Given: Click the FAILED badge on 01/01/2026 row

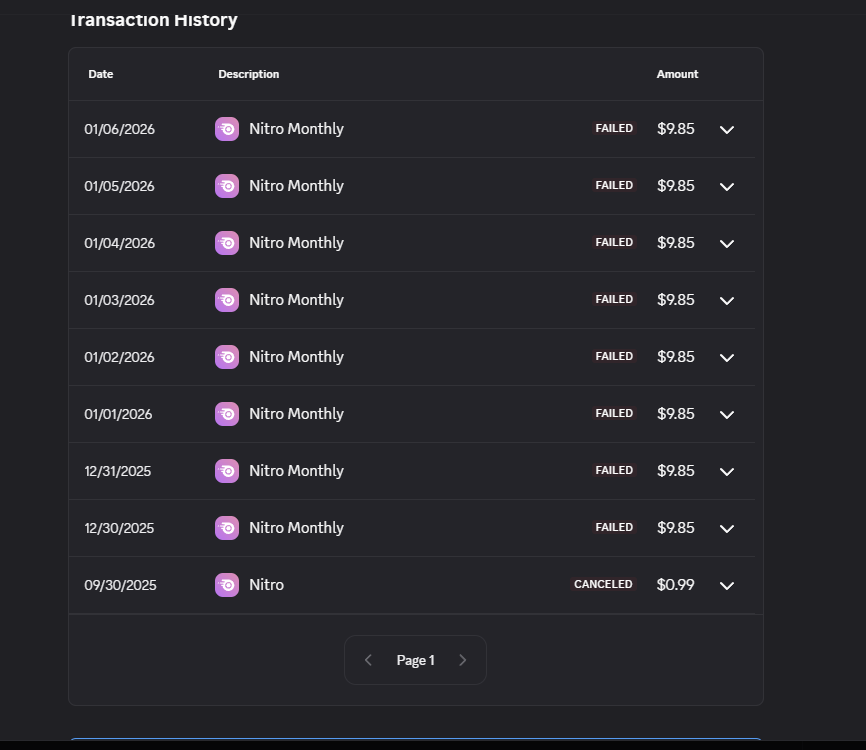Looking at the screenshot, I should tap(614, 413).
